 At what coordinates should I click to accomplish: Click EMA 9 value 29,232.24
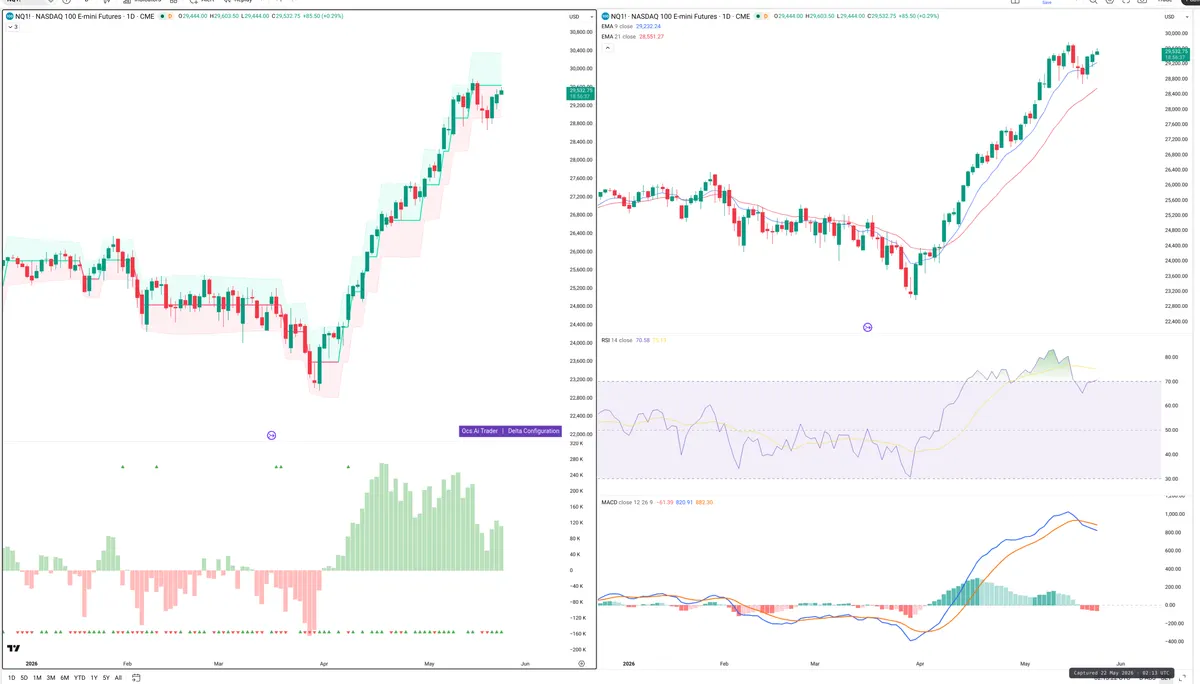pos(648,26)
